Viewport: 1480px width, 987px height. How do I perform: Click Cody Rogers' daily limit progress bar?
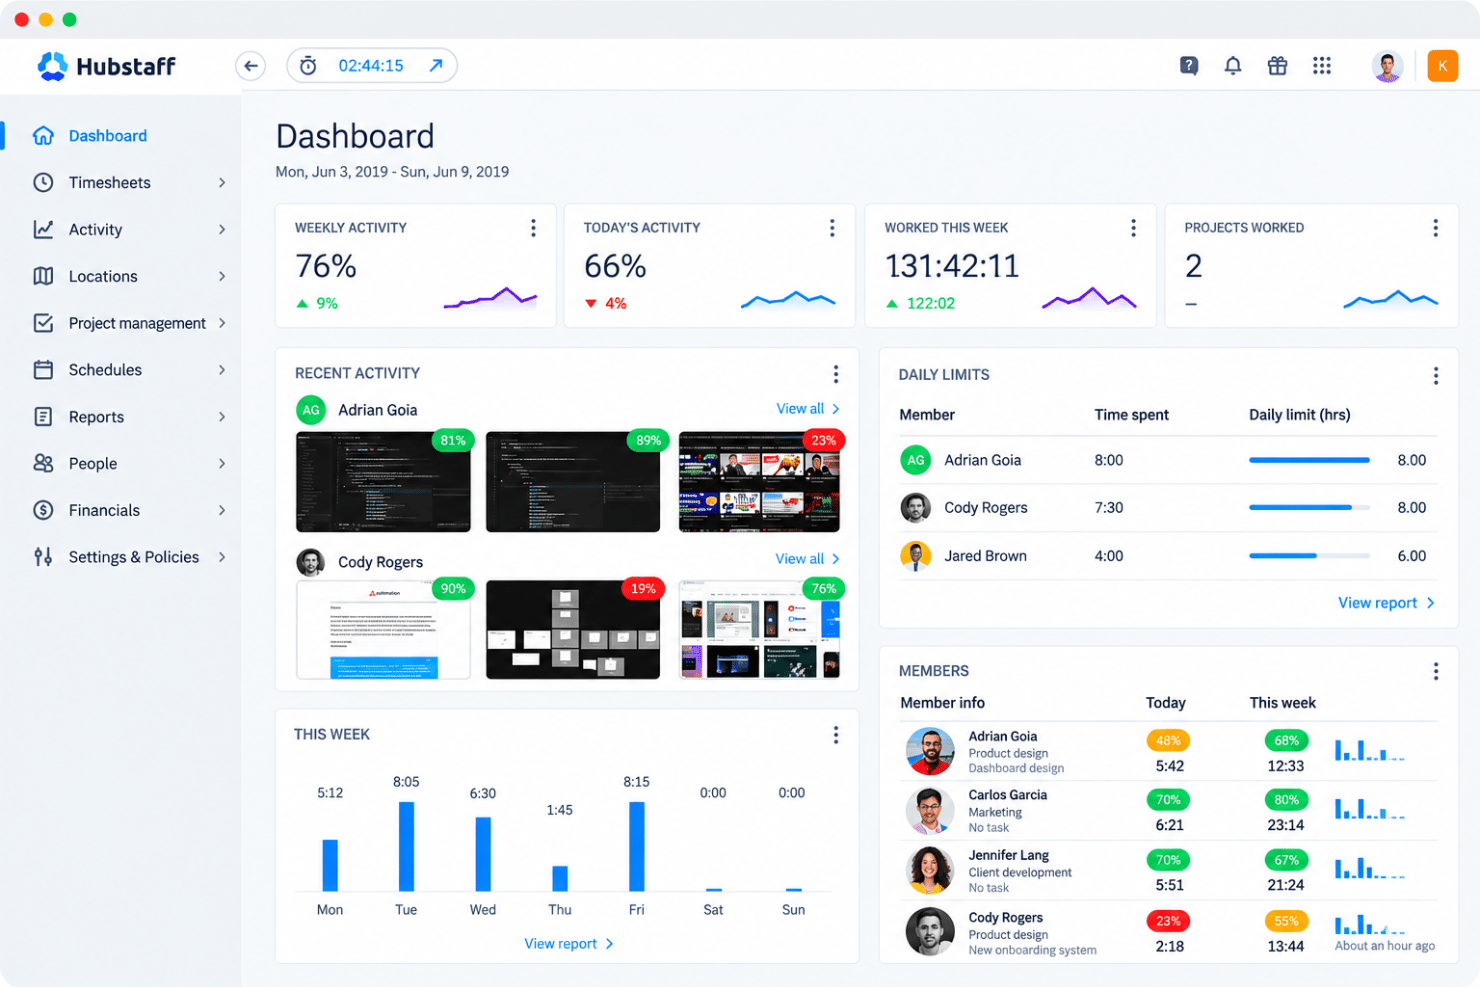pos(1309,508)
